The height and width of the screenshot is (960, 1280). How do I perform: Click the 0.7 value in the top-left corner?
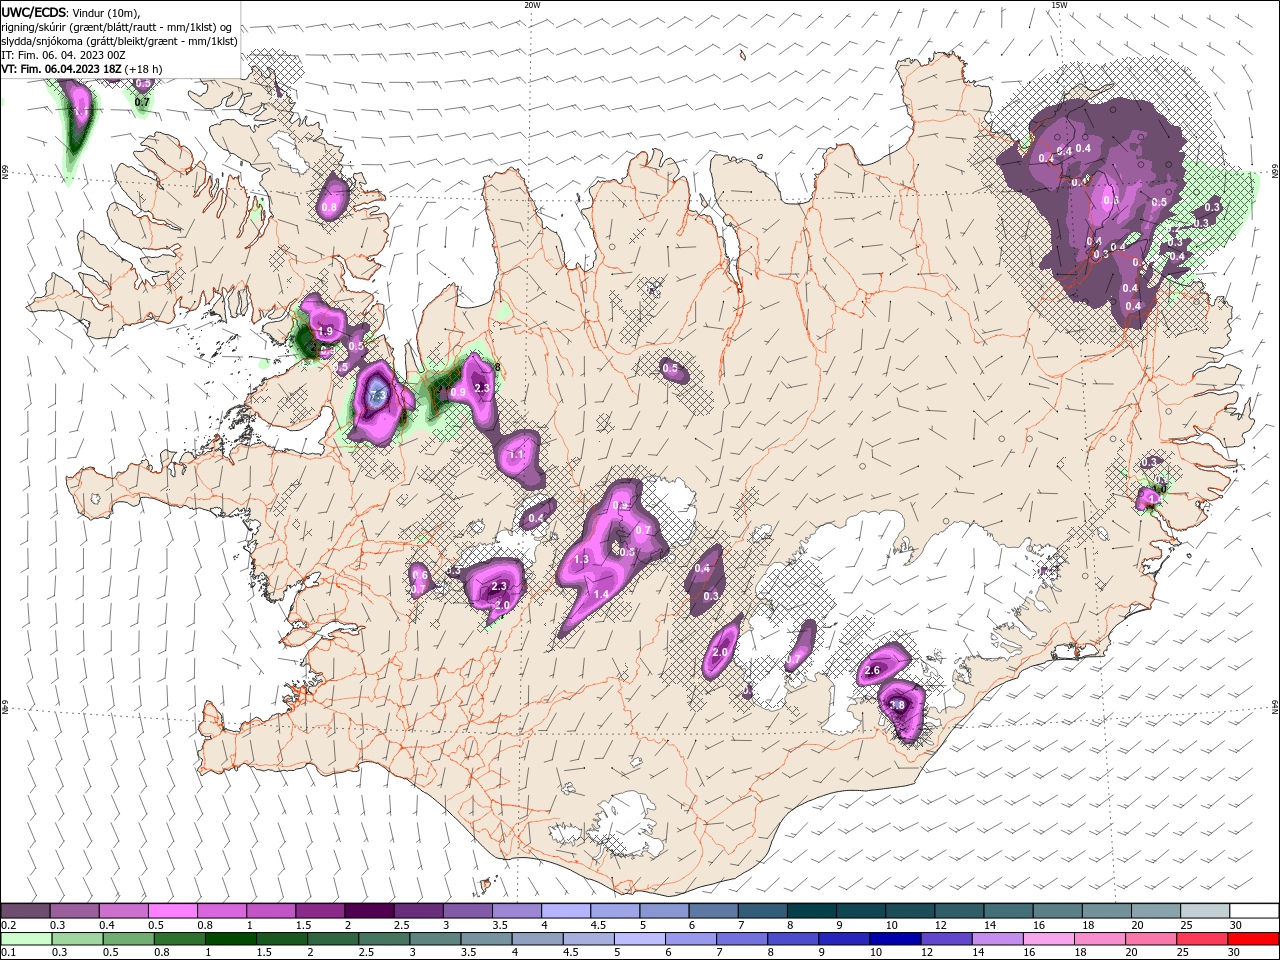tap(142, 102)
